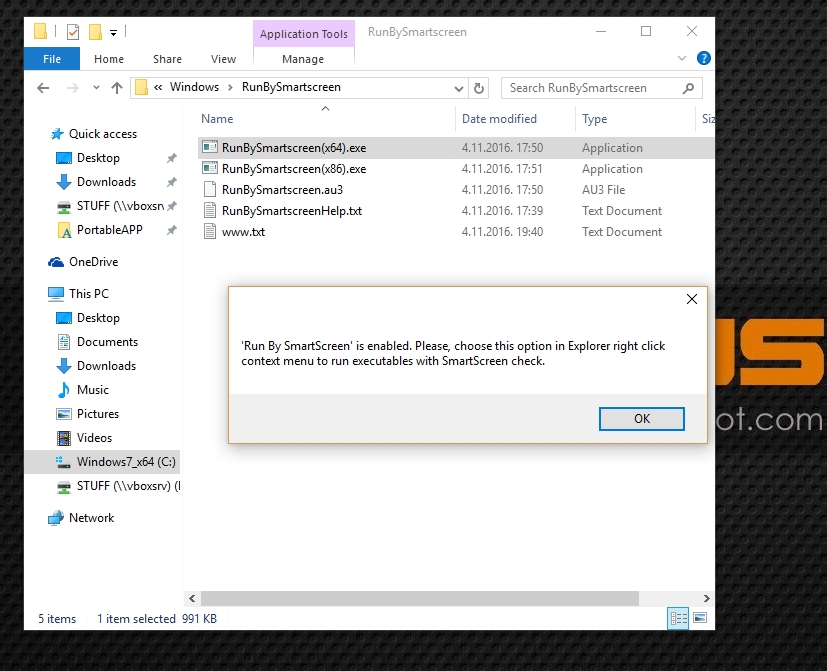Go up one folder level arrow
827x671 pixels.
117,88
